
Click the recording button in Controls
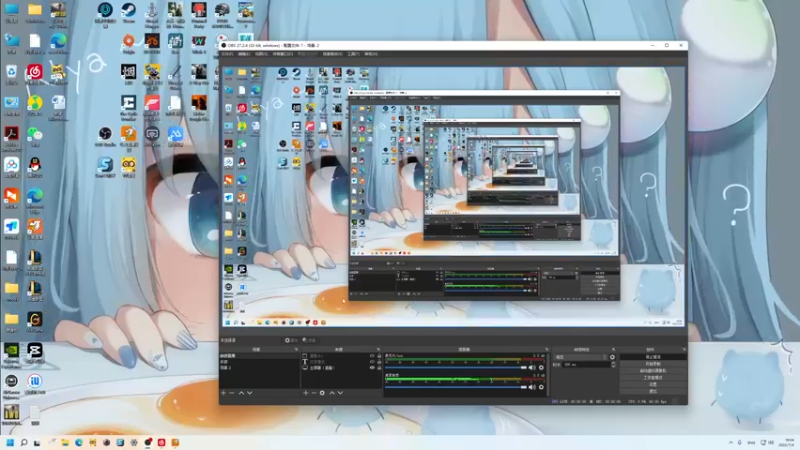(653, 364)
